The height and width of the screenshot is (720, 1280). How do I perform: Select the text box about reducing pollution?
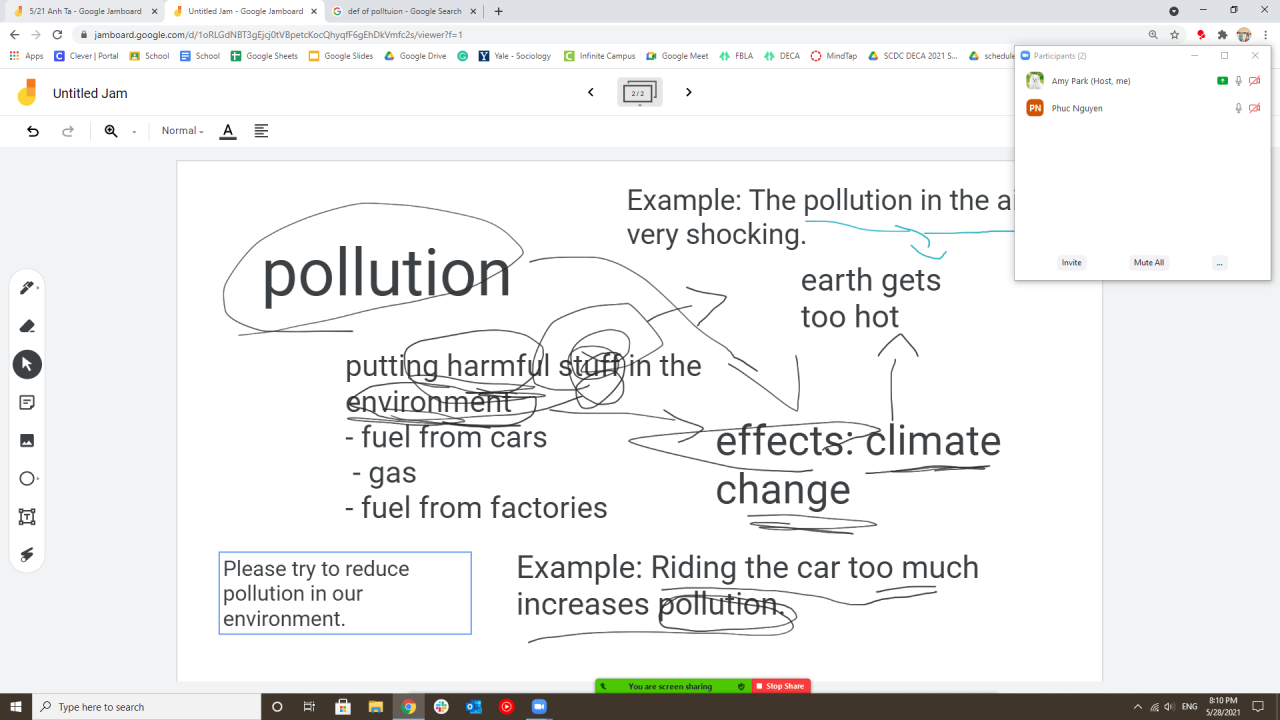345,593
